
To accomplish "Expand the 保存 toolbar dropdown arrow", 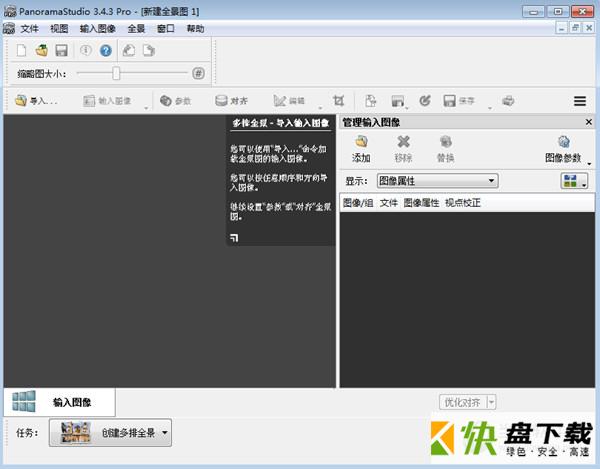I will click(x=490, y=108).
